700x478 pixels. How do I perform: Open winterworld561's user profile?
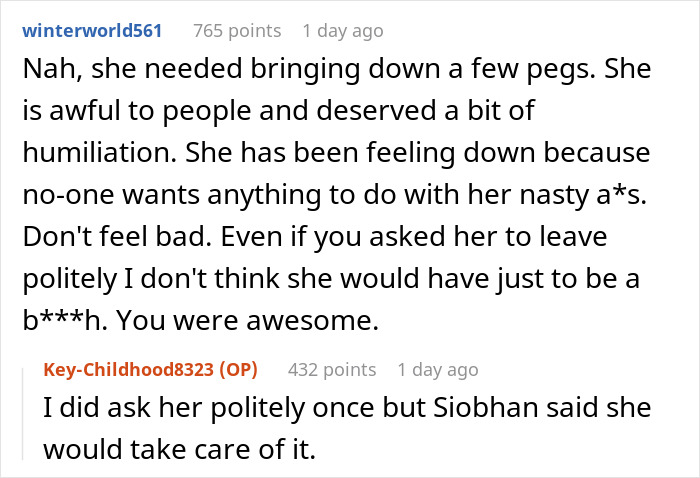(92, 31)
